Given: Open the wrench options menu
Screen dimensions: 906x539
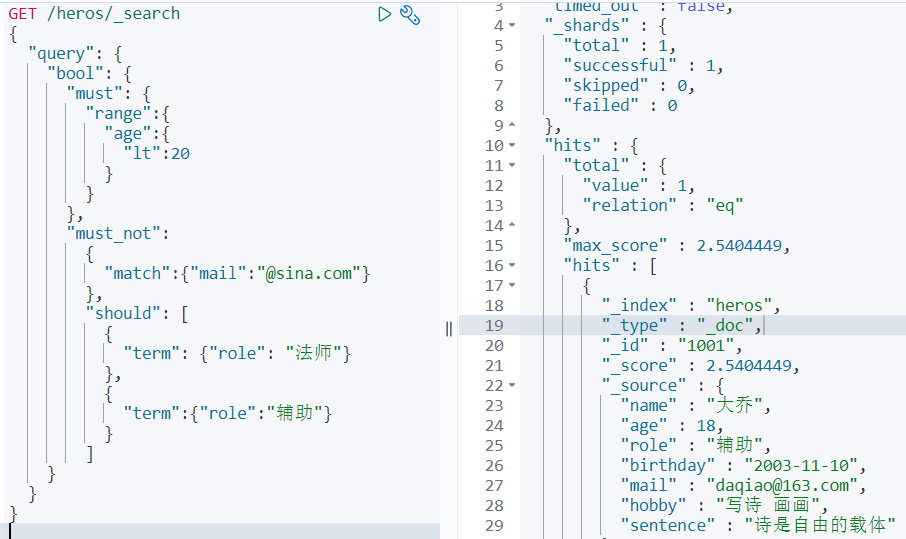Looking at the screenshot, I should tap(410, 15).
